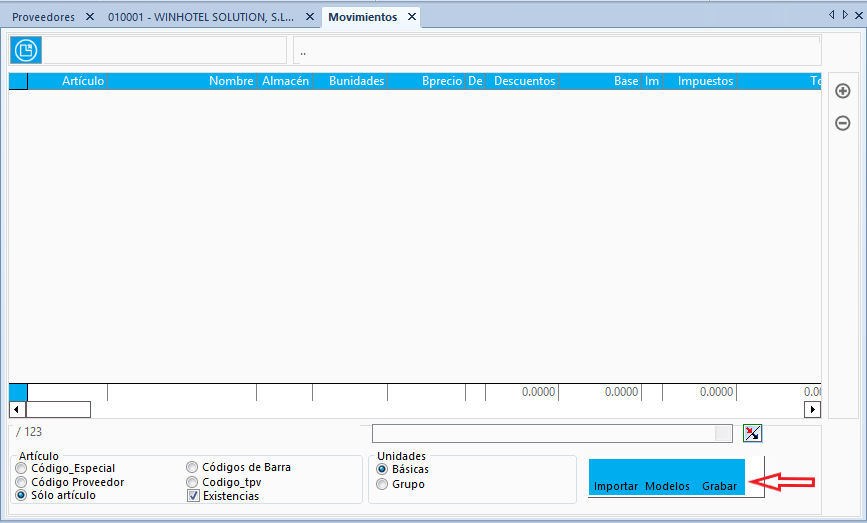Click the Base column header
This screenshot has width=867, height=523.
(600, 81)
